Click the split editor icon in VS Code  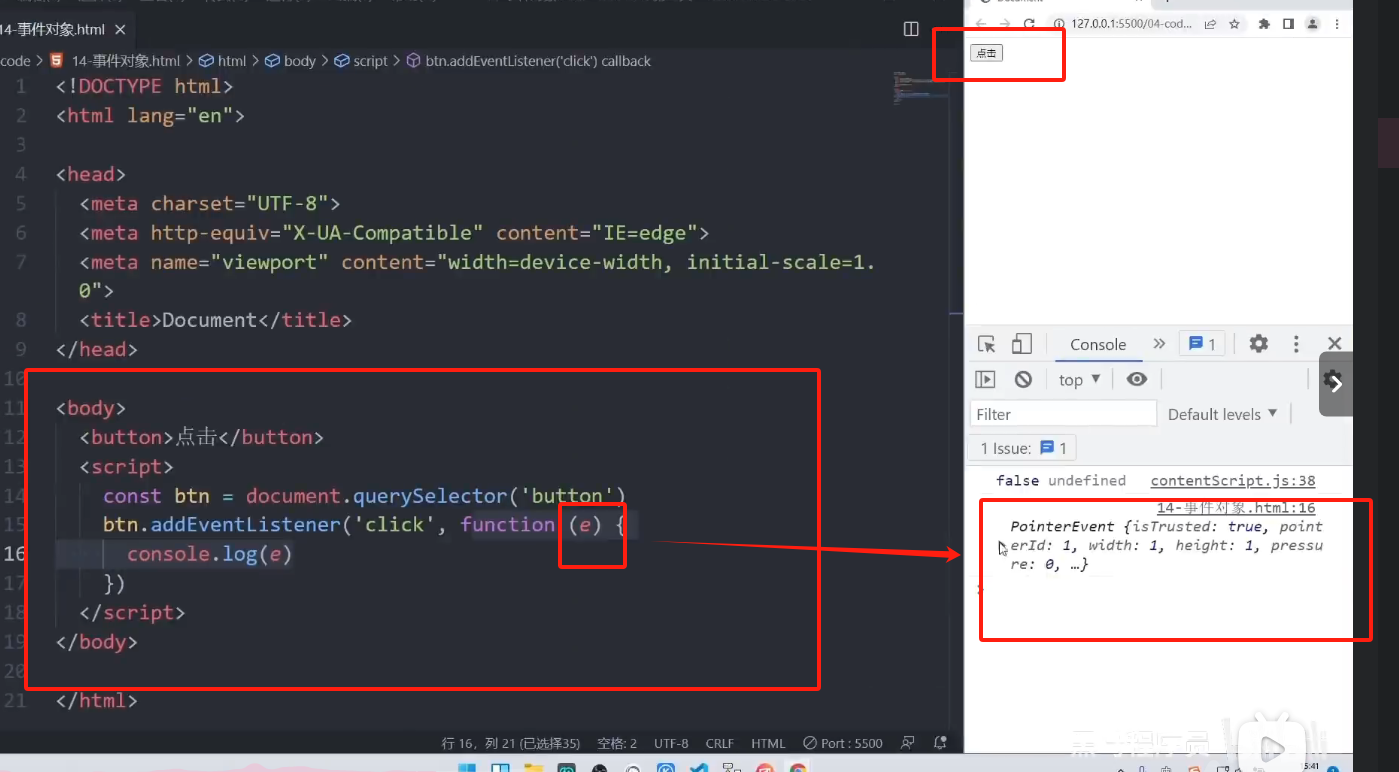click(x=911, y=29)
